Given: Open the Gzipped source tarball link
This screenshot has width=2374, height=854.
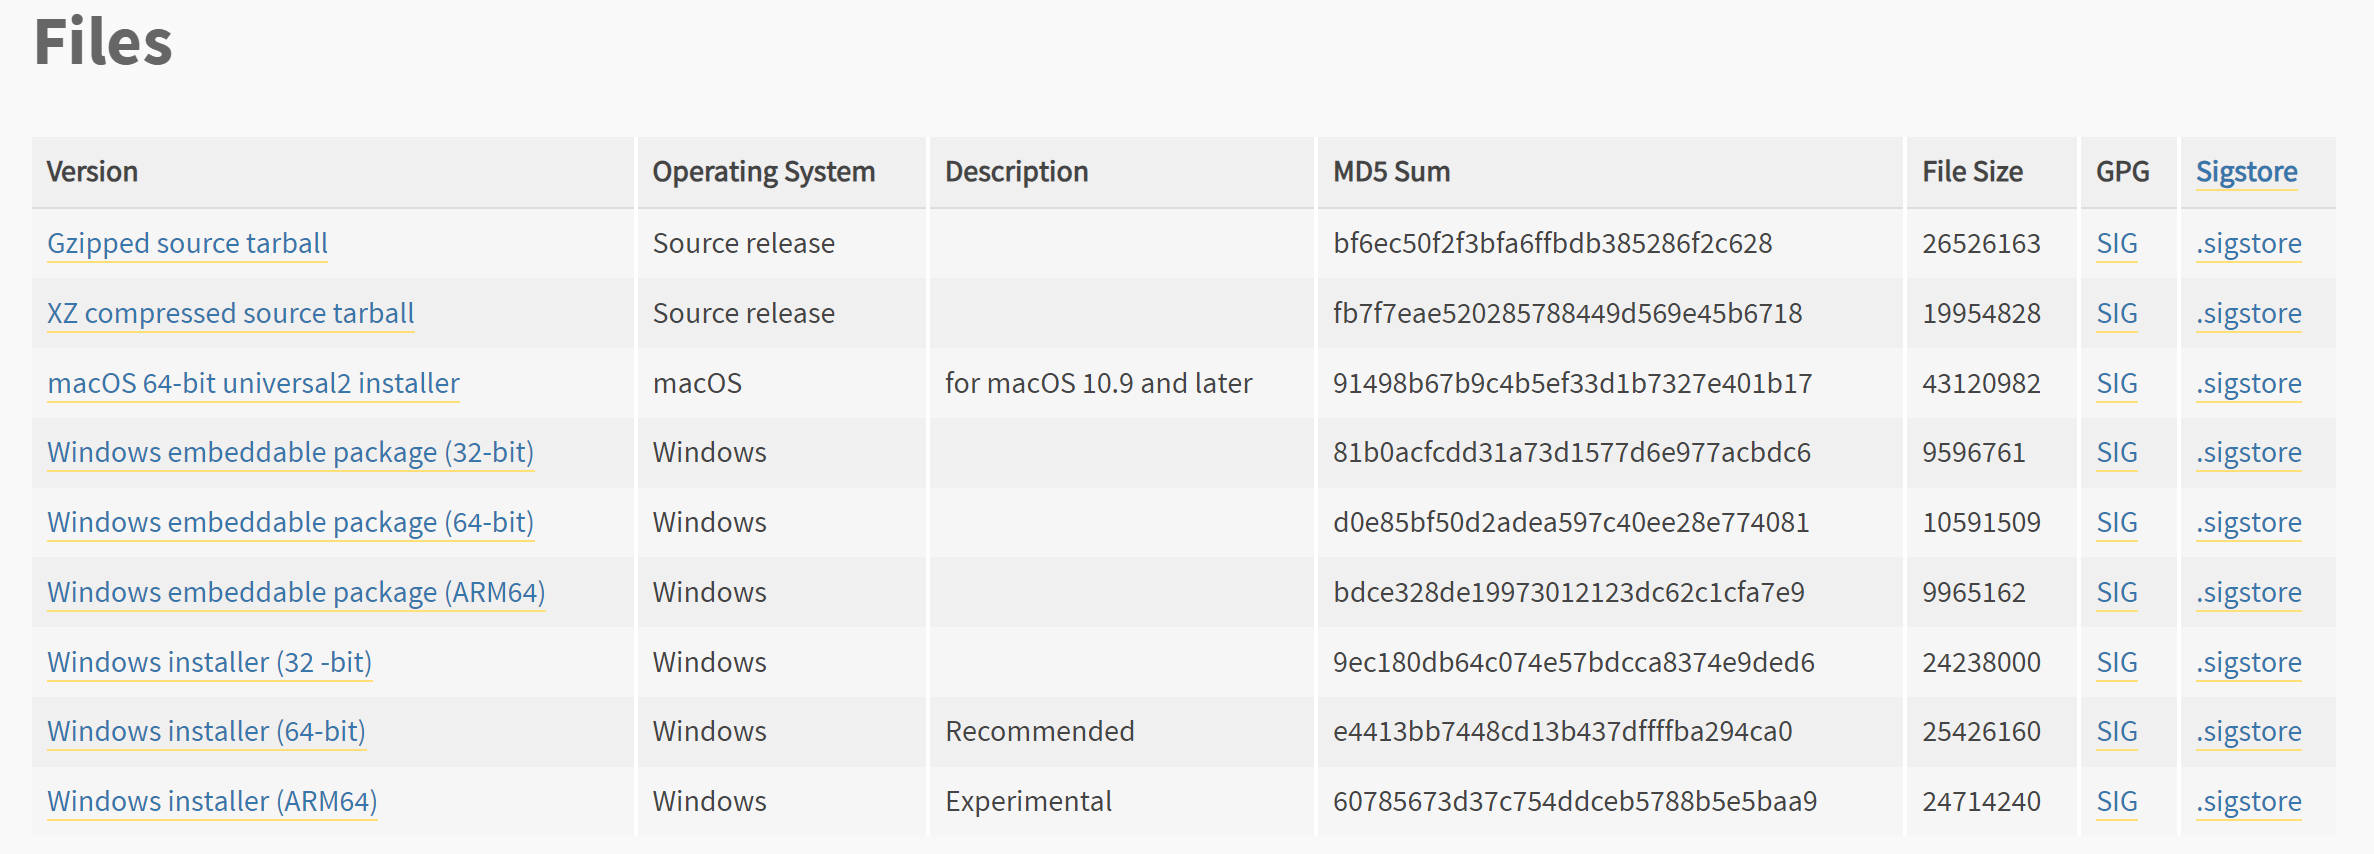Looking at the screenshot, I should (187, 244).
